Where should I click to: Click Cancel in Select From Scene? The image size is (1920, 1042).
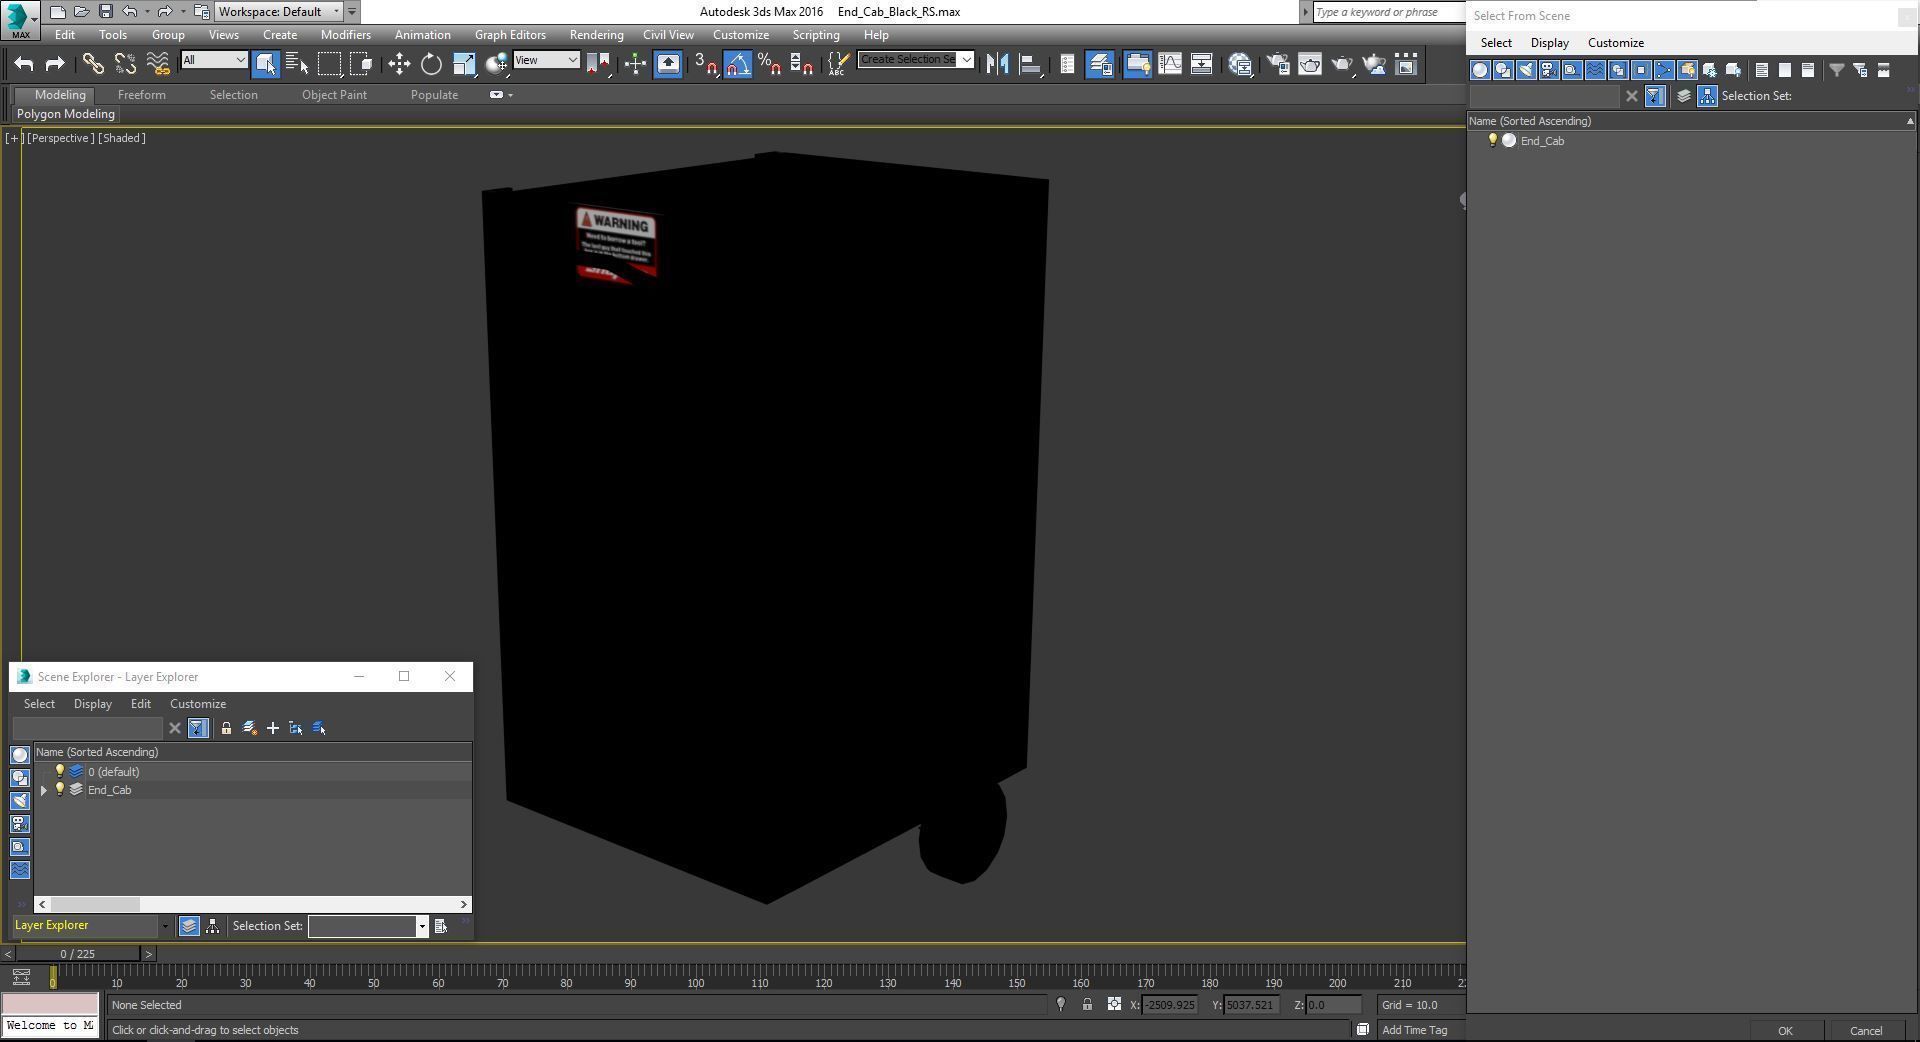pos(1866,1031)
